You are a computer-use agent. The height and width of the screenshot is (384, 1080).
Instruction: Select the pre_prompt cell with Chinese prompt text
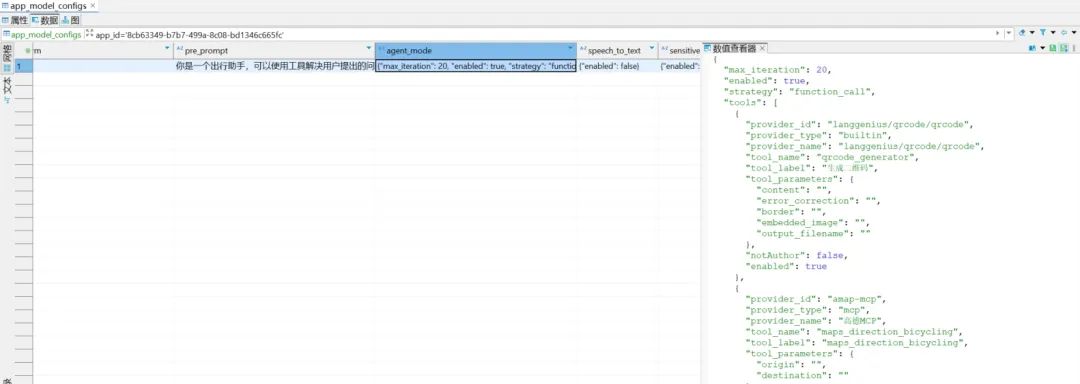[274, 66]
